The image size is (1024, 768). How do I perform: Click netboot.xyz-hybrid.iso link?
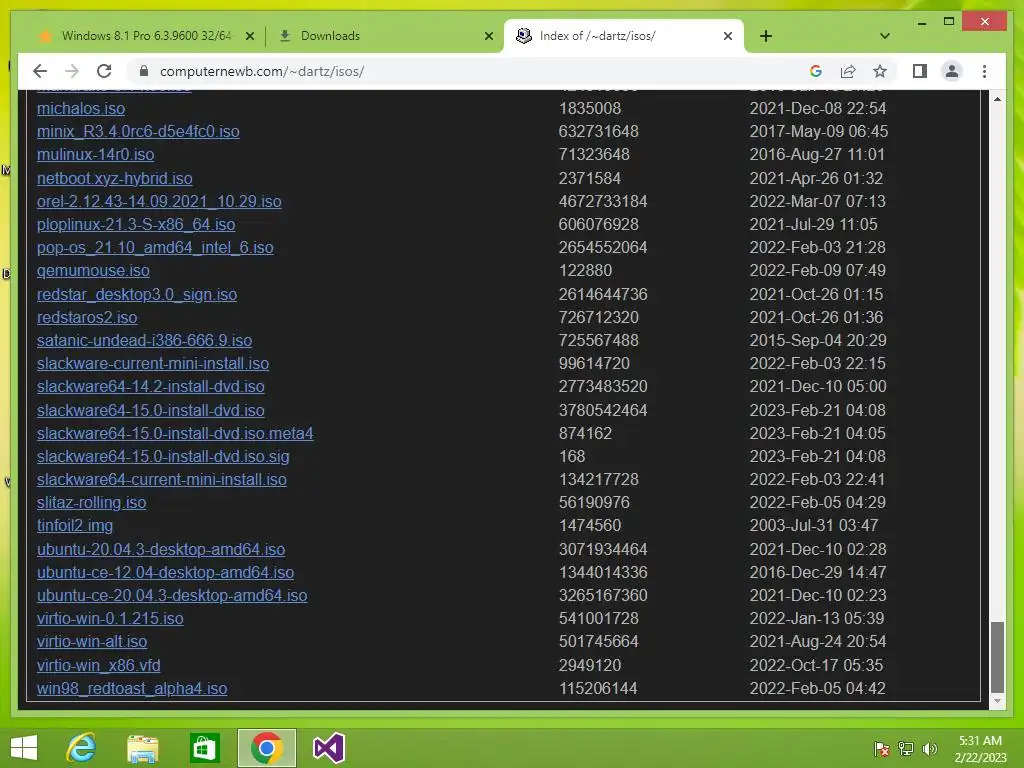pyautogui.click(x=114, y=178)
